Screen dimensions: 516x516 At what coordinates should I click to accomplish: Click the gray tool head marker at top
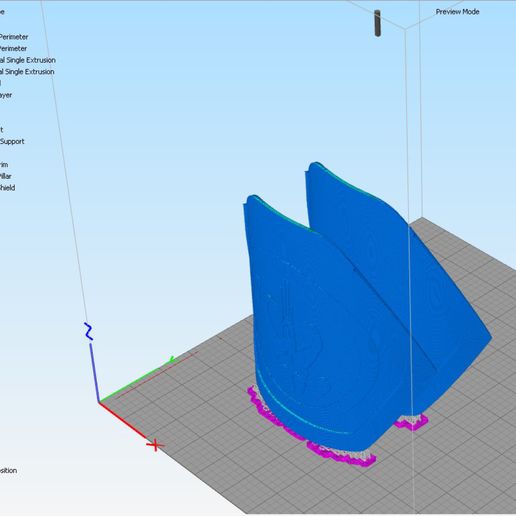click(x=377, y=23)
